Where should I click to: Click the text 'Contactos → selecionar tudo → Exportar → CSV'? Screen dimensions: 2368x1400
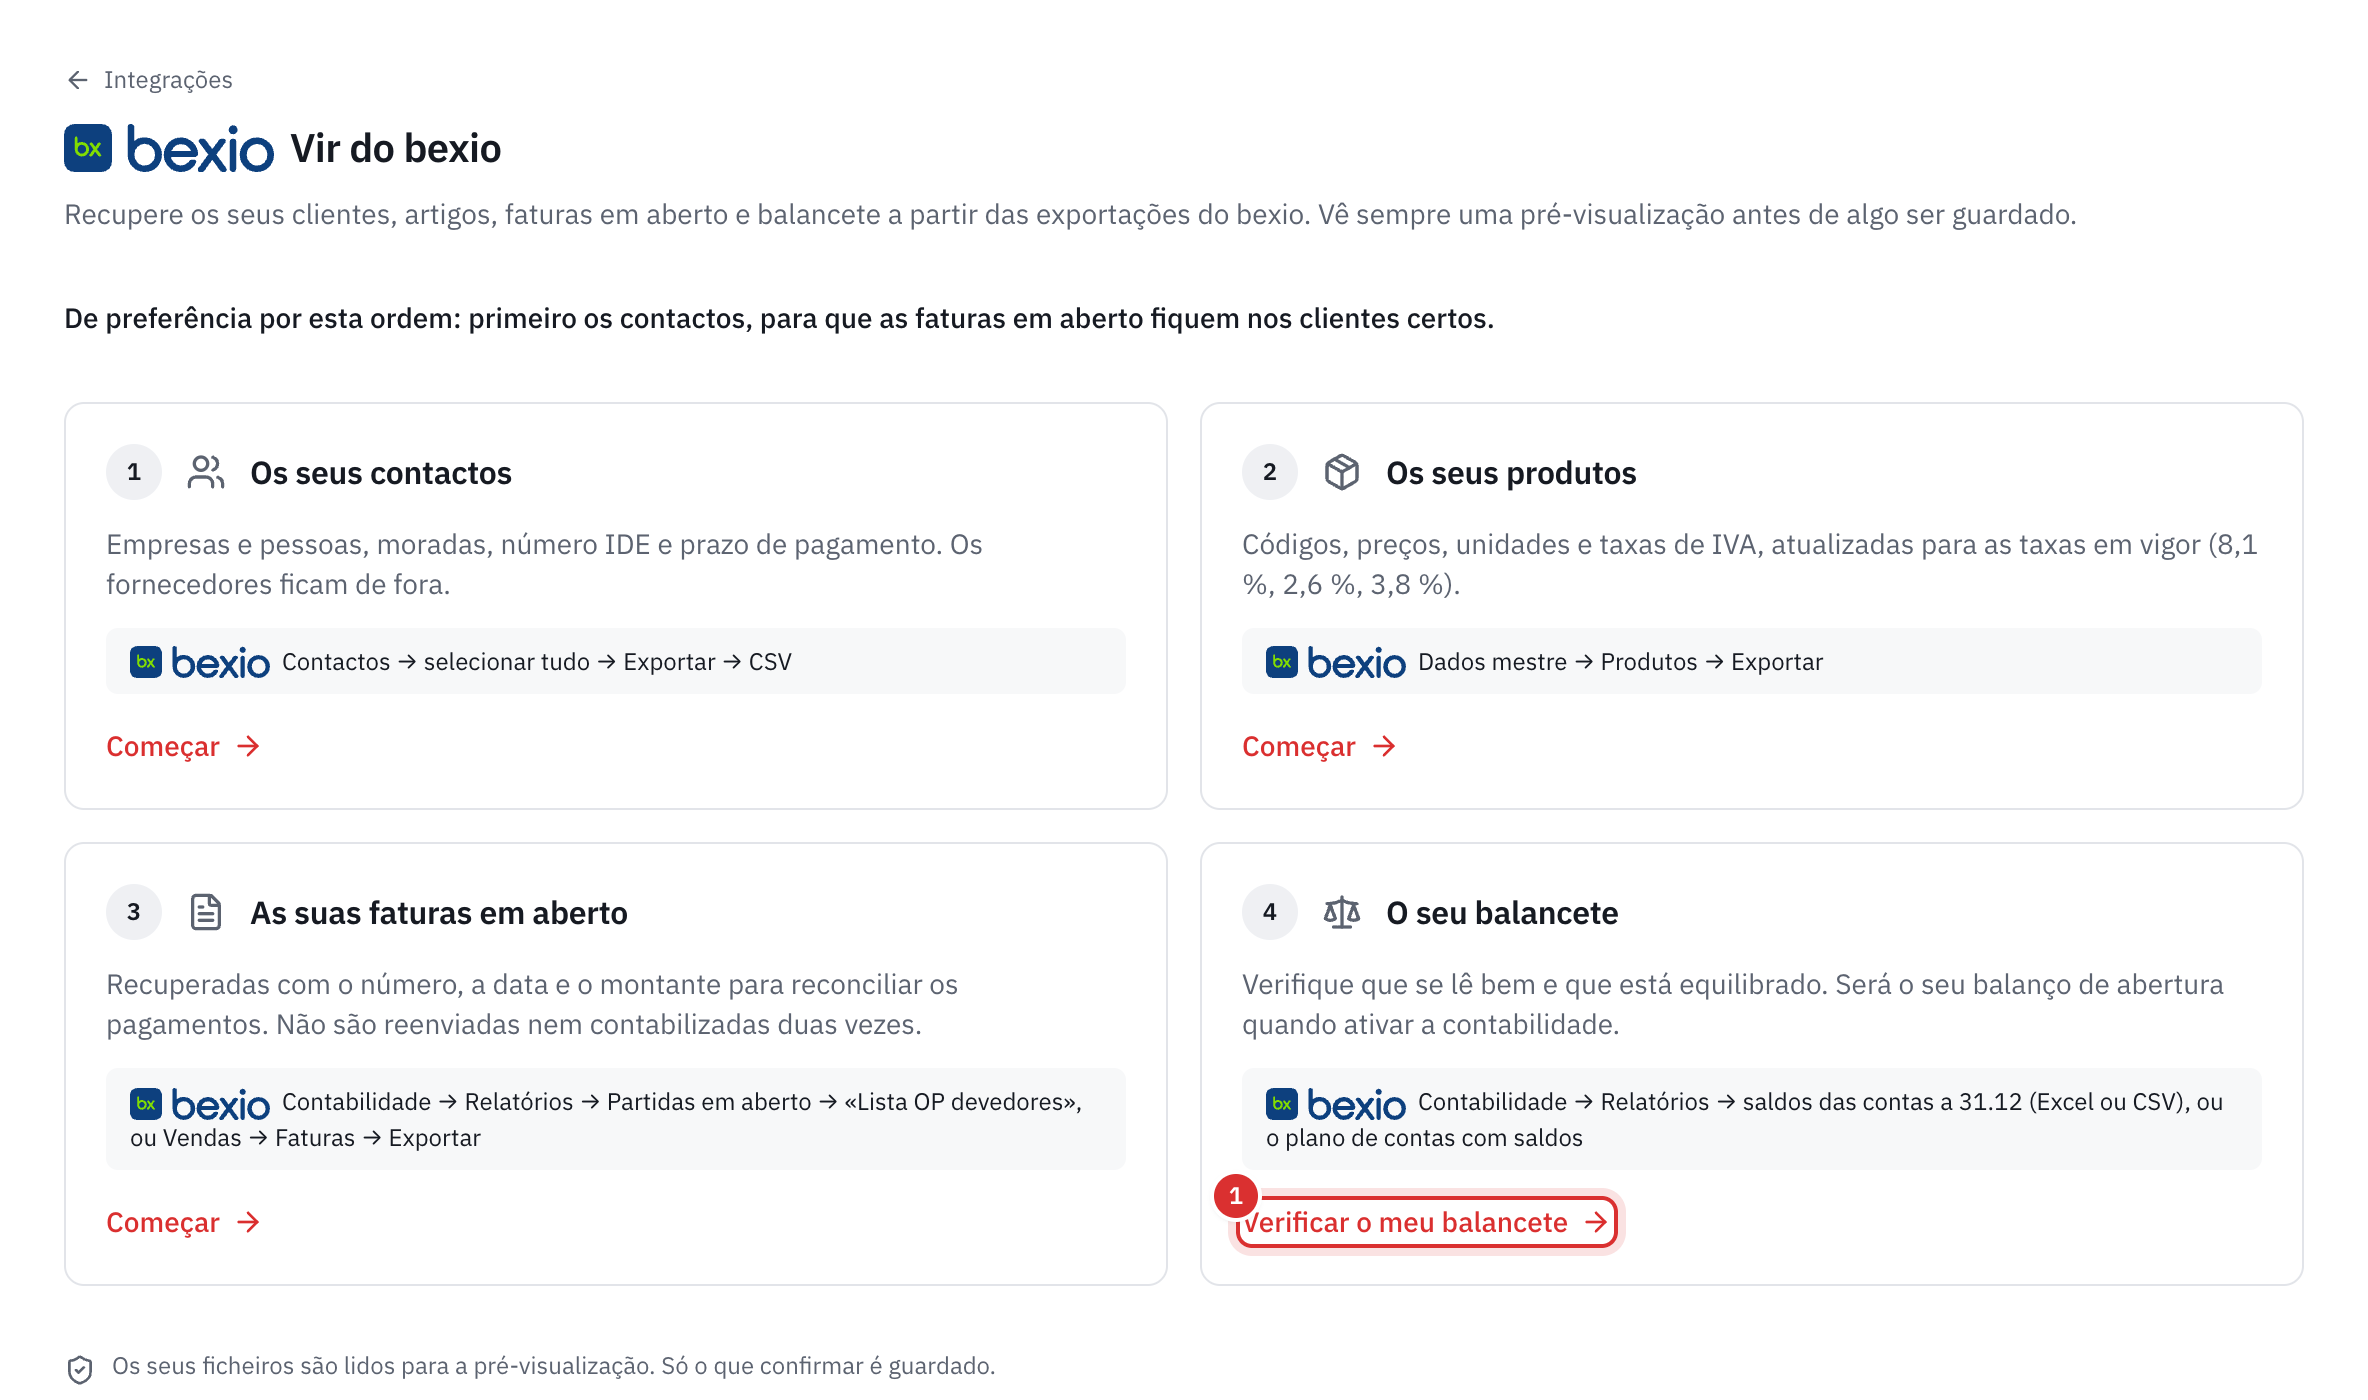(537, 662)
